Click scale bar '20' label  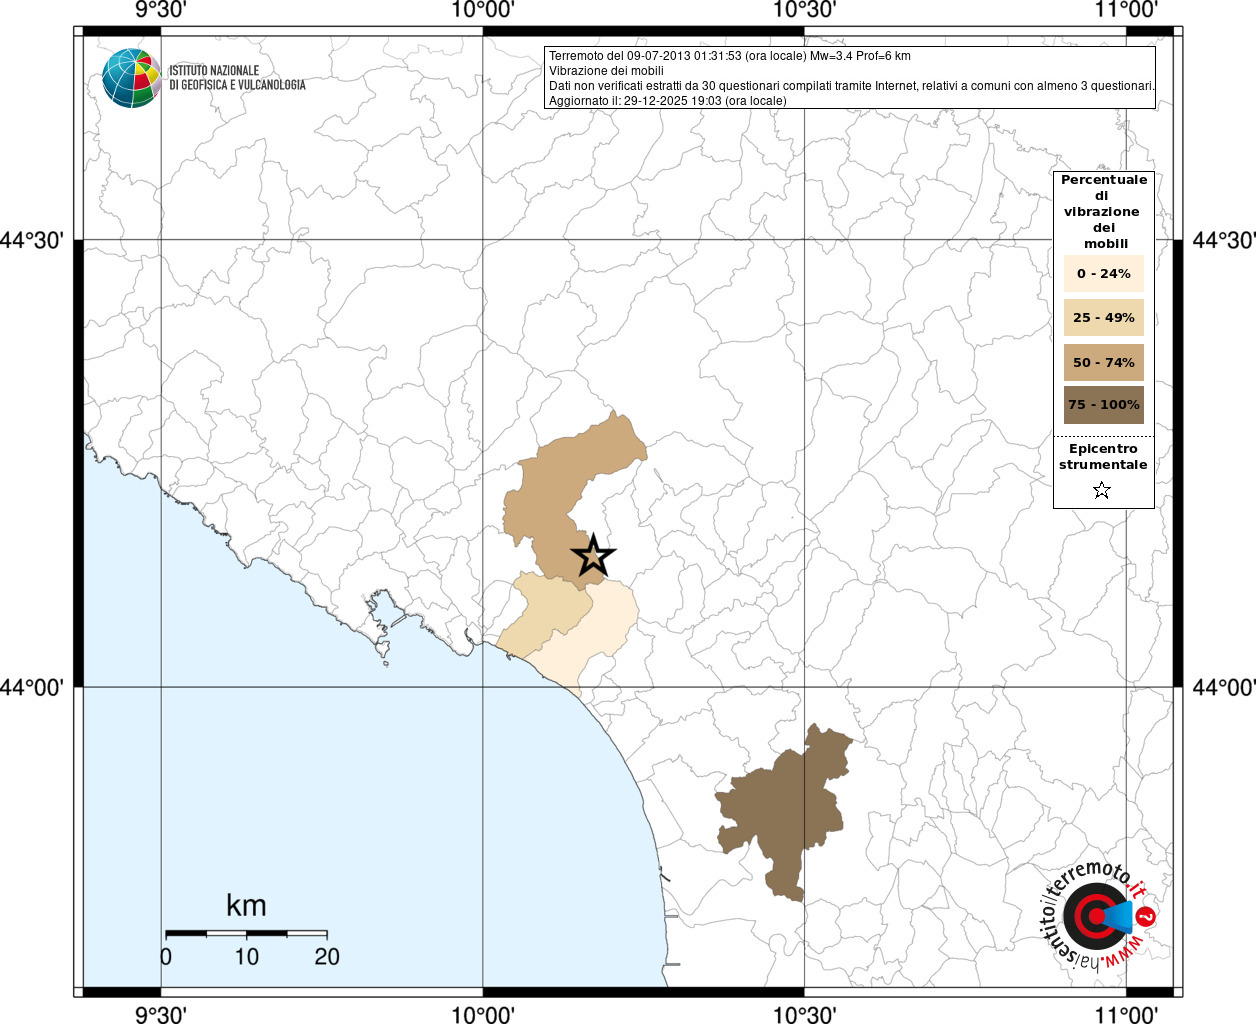[327, 956]
